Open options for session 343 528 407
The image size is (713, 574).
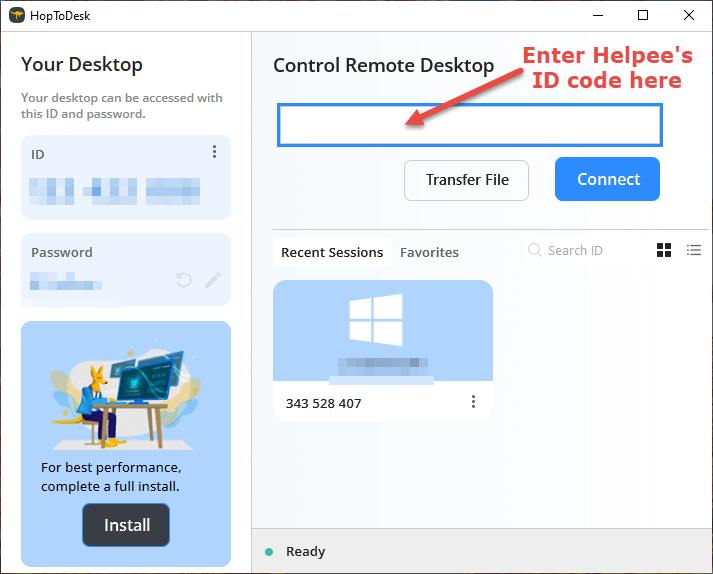tap(473, 402)
